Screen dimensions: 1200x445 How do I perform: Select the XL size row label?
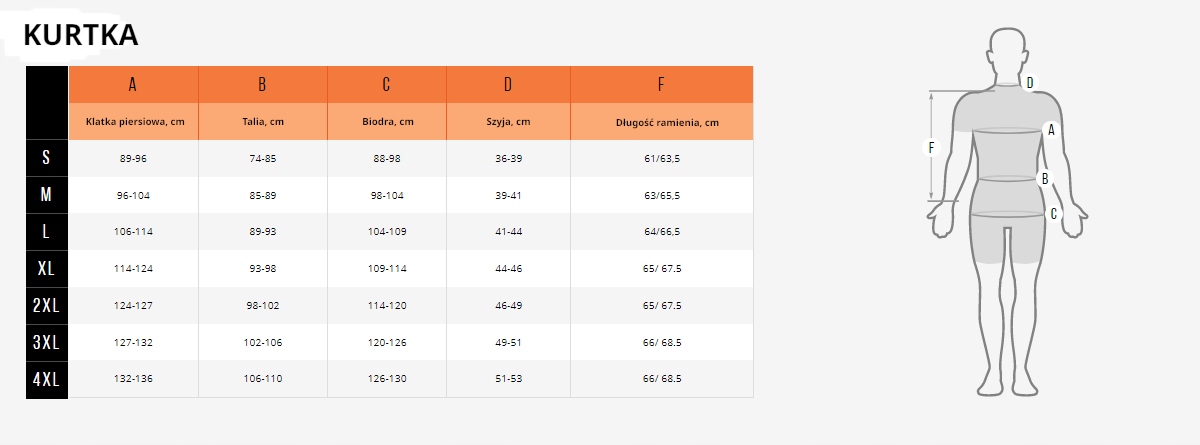point(46,269)
